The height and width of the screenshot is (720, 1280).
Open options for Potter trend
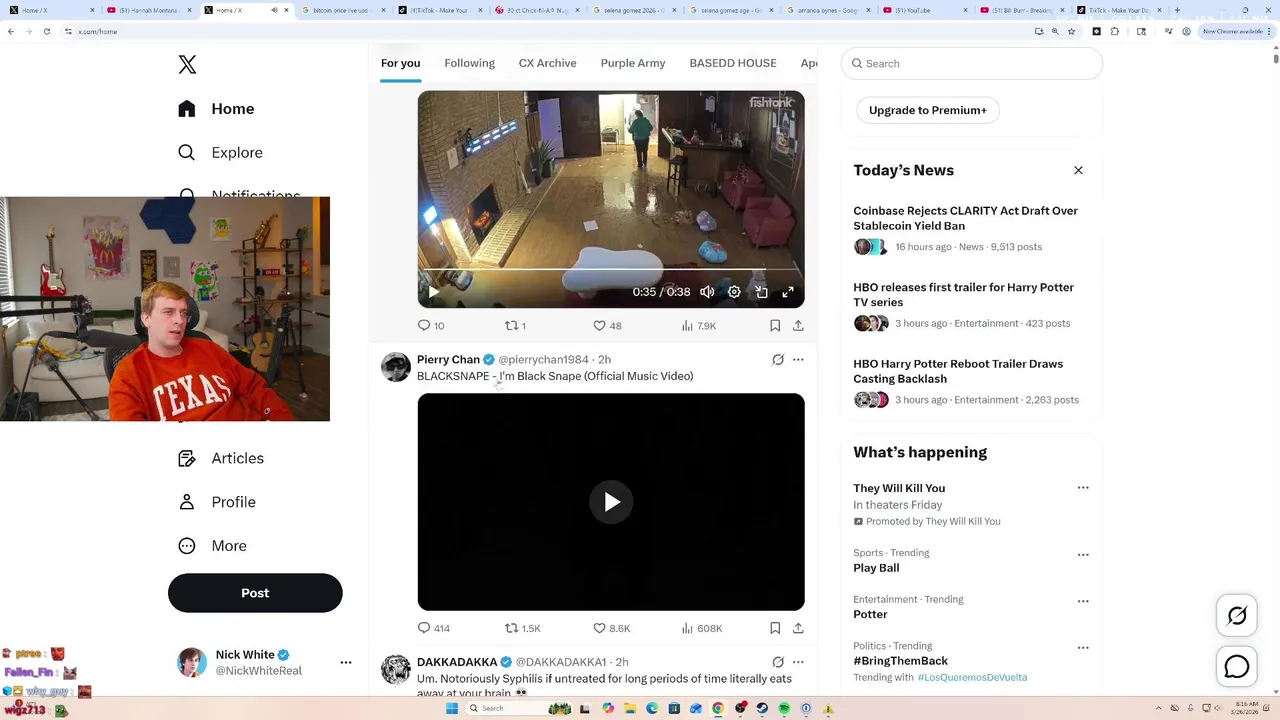tap(1083, 601)
